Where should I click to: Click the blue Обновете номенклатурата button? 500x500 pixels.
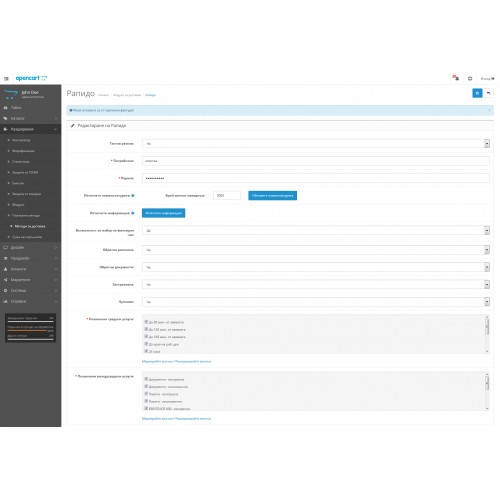[x=273, y=196]
